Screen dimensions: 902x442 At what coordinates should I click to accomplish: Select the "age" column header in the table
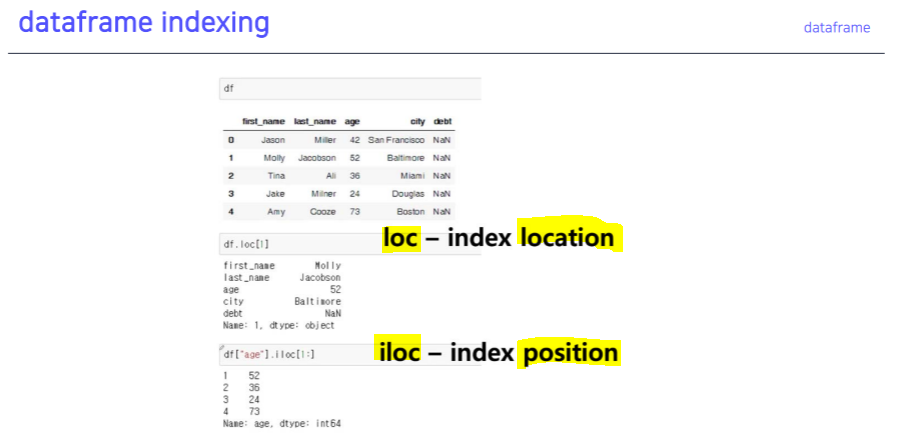(352, 121)
